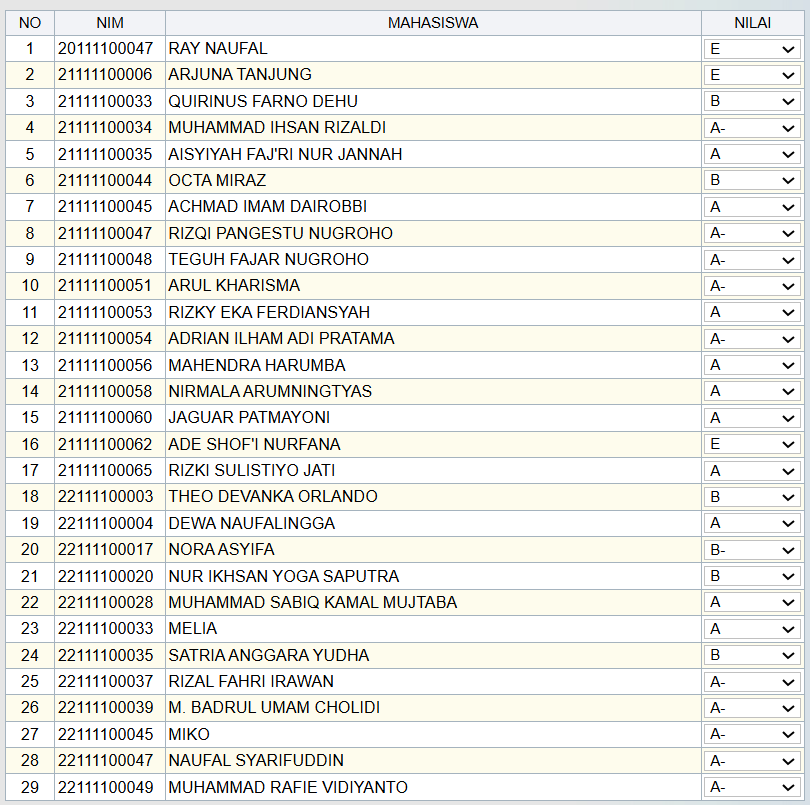Change grade for ADE SHOF'I NURFANA

coord(752,444)
